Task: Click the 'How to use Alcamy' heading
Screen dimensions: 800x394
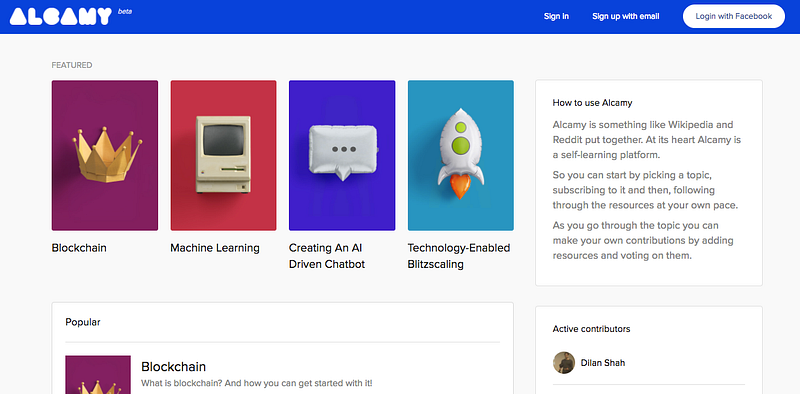Action: (592, 103)
